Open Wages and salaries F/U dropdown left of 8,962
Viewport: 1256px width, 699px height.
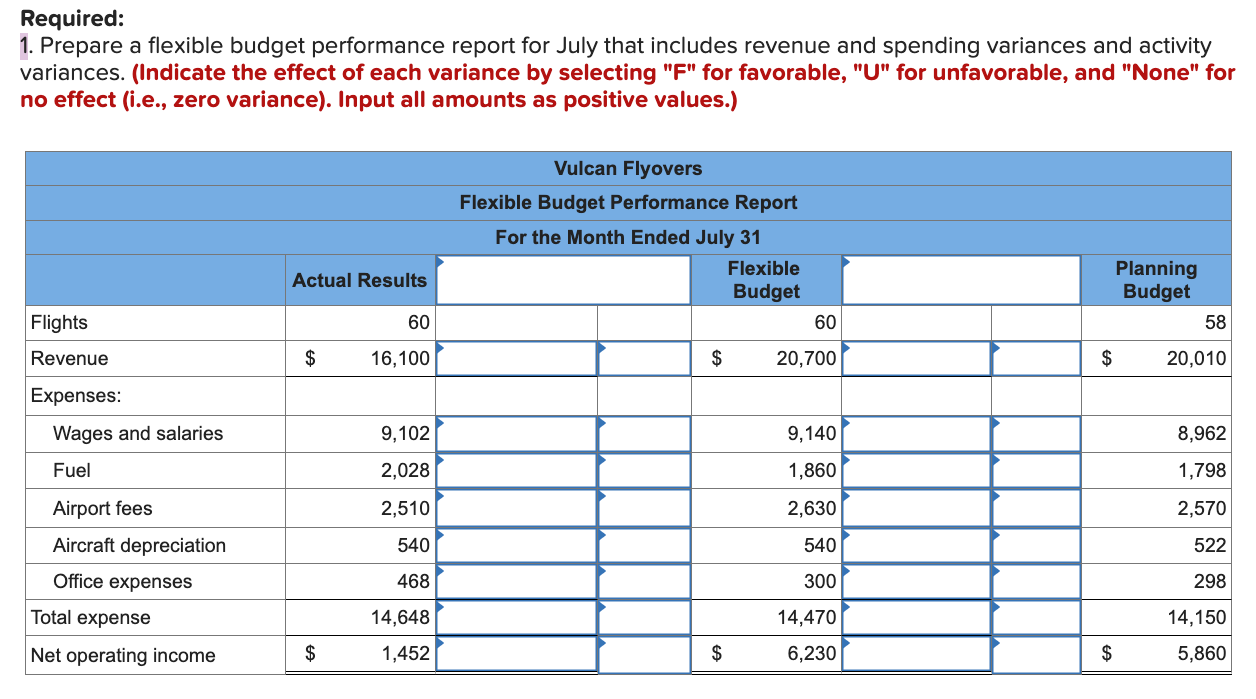pos(1036,434)
